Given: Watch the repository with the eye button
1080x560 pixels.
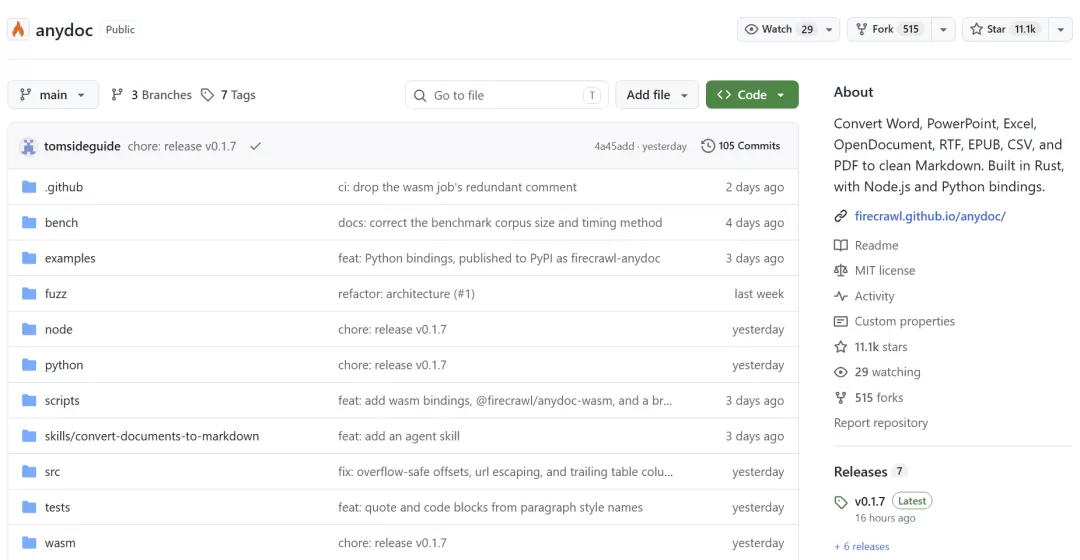Looking at the screenshot, I should click(779, 30).
